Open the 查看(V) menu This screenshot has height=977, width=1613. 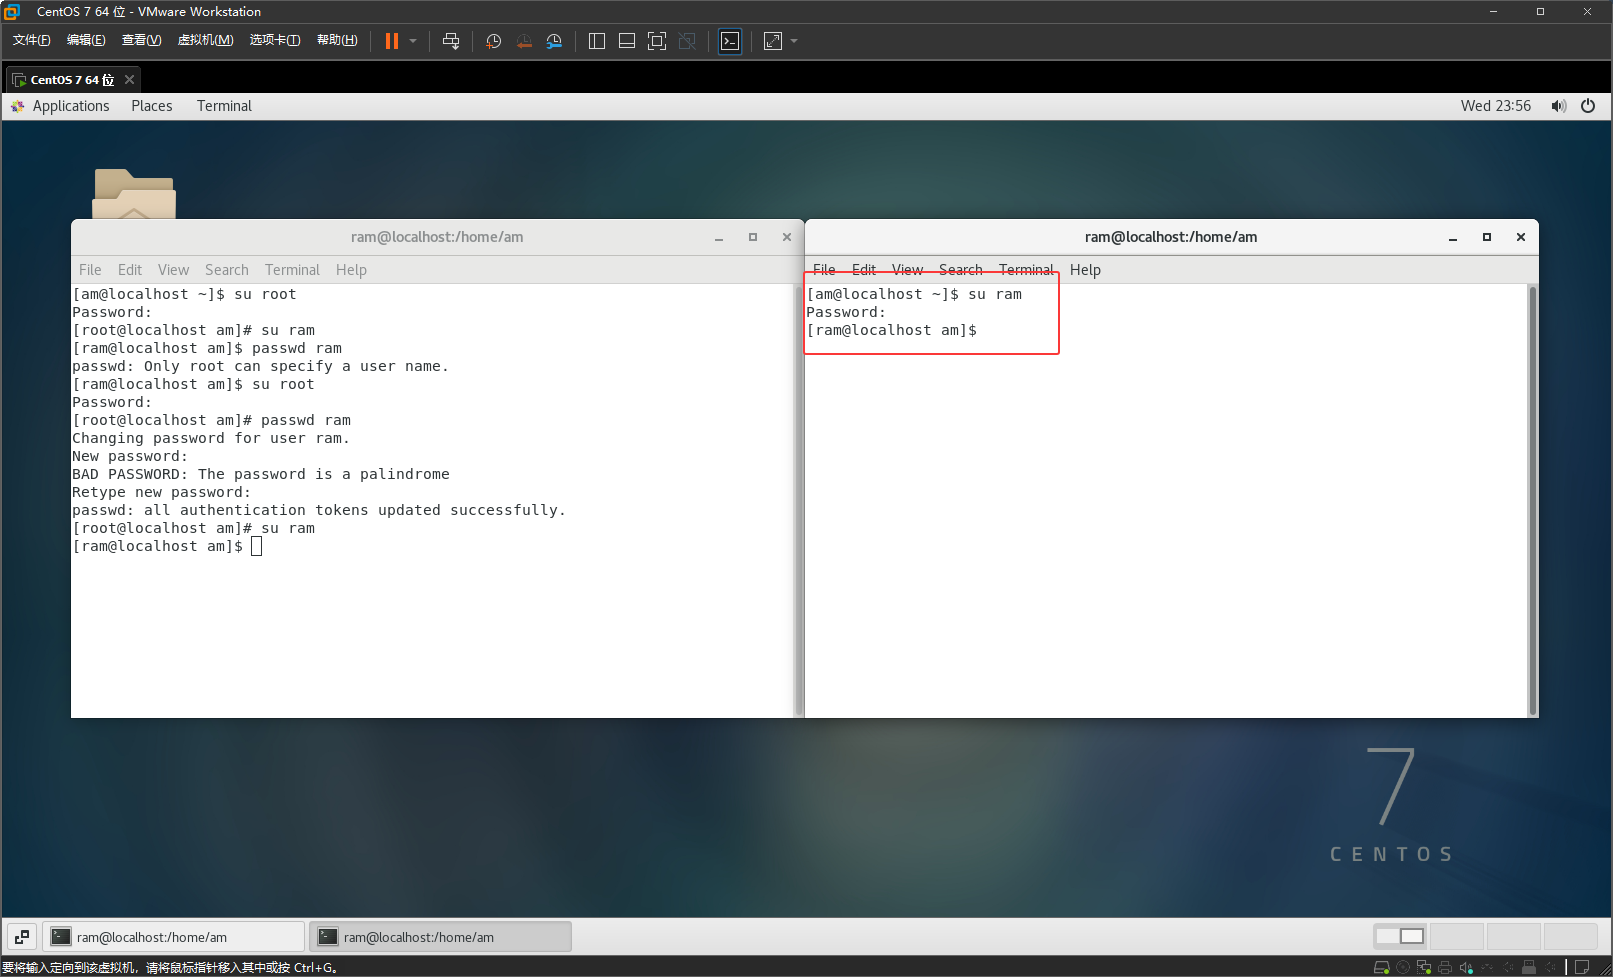pos(141,40)
